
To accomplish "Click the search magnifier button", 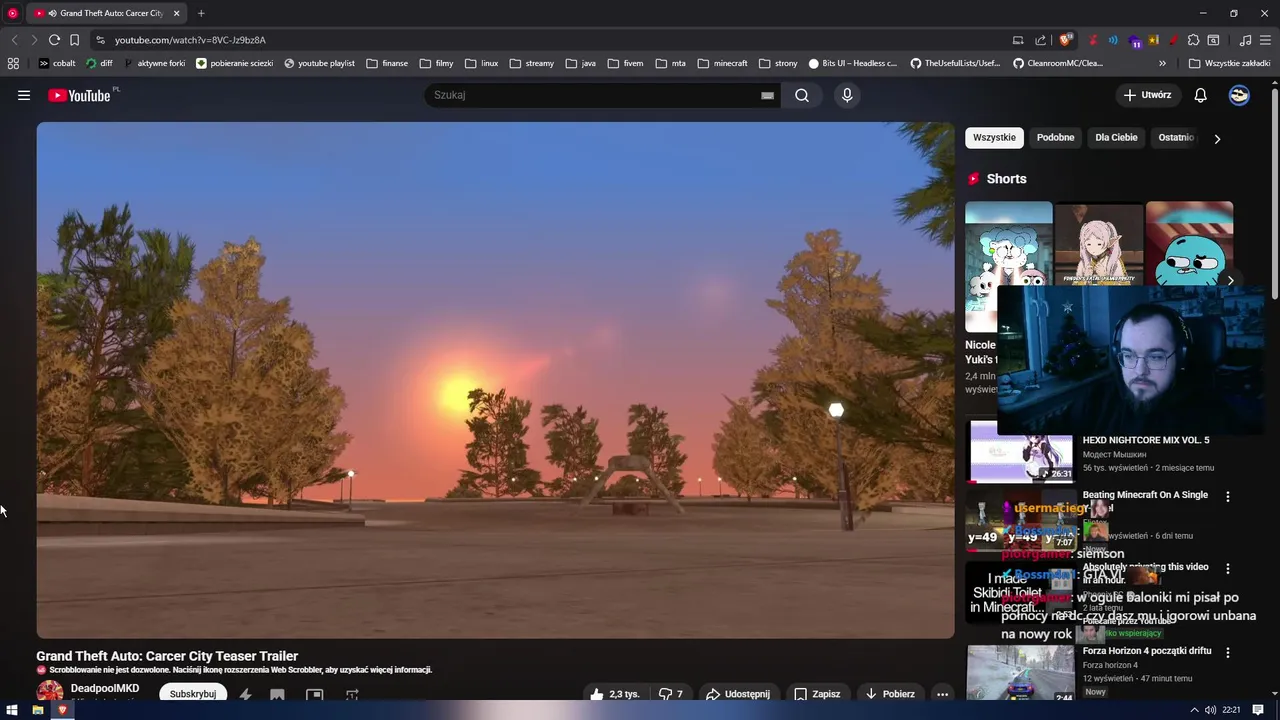I will pos(802,95).
